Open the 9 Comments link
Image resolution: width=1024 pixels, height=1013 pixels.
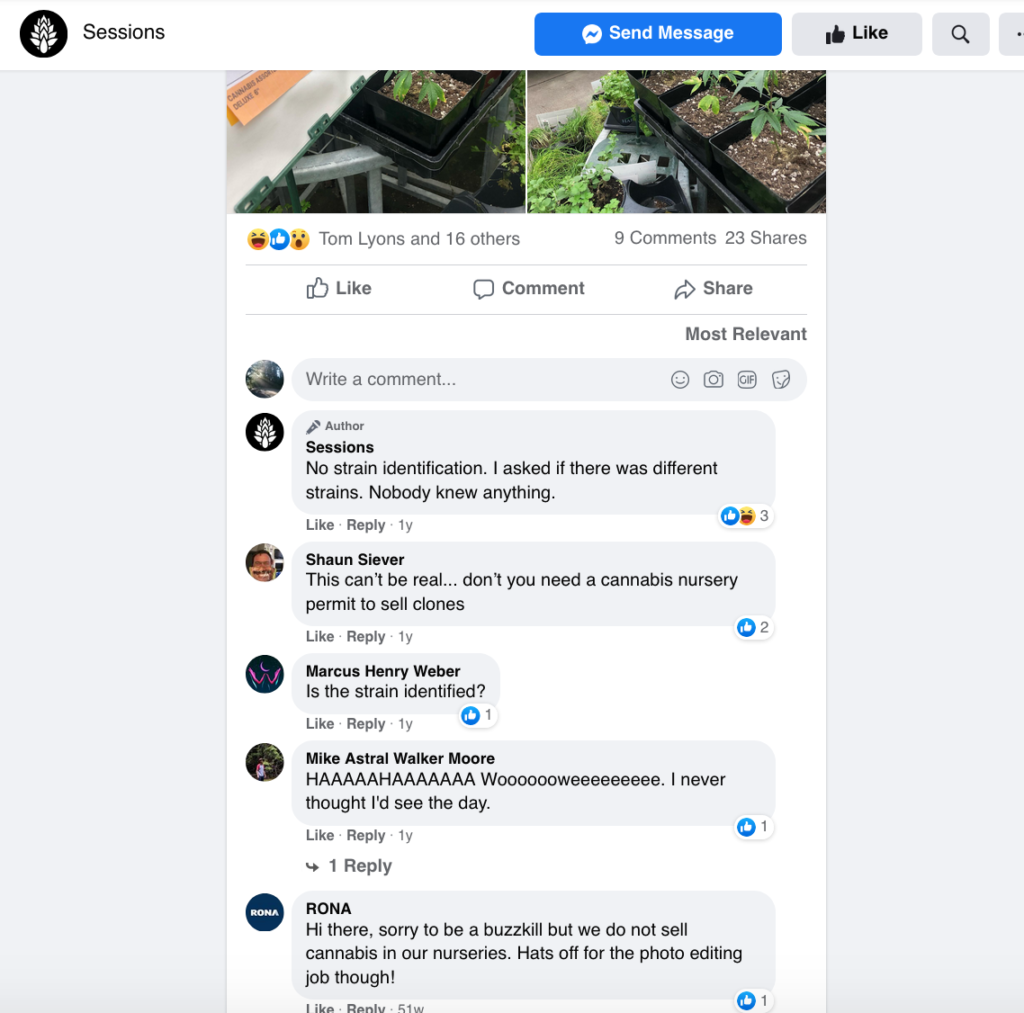pyautogui.click(x=665, y=238)
